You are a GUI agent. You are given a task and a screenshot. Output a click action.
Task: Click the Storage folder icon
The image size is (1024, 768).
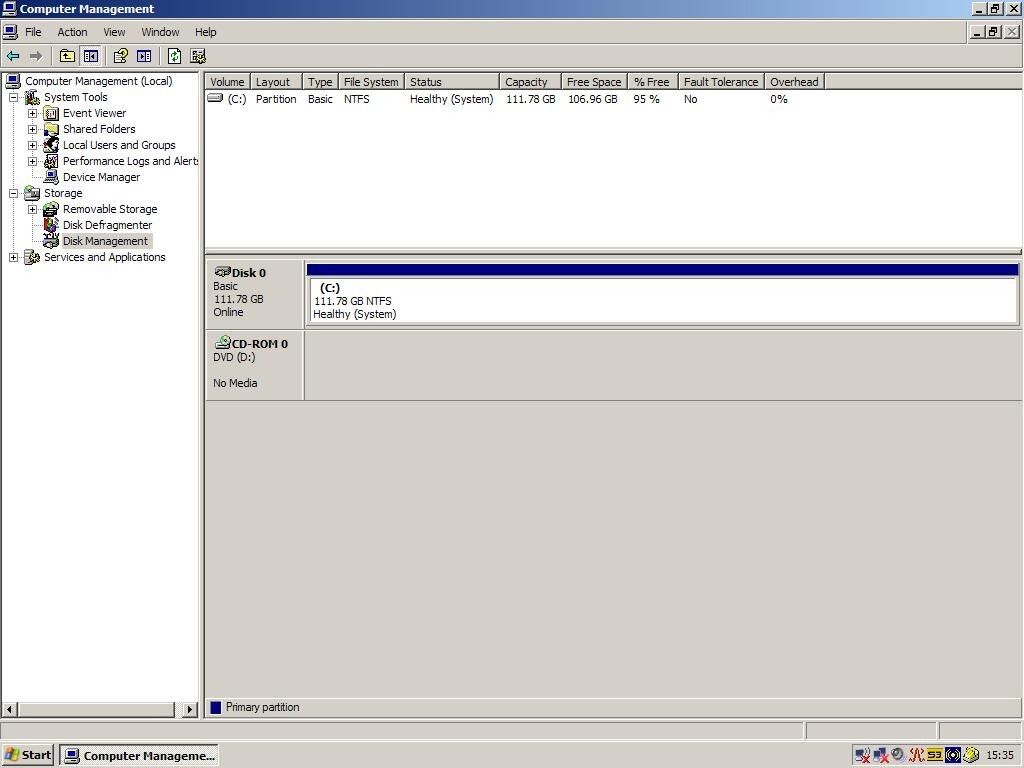(32, 193)
